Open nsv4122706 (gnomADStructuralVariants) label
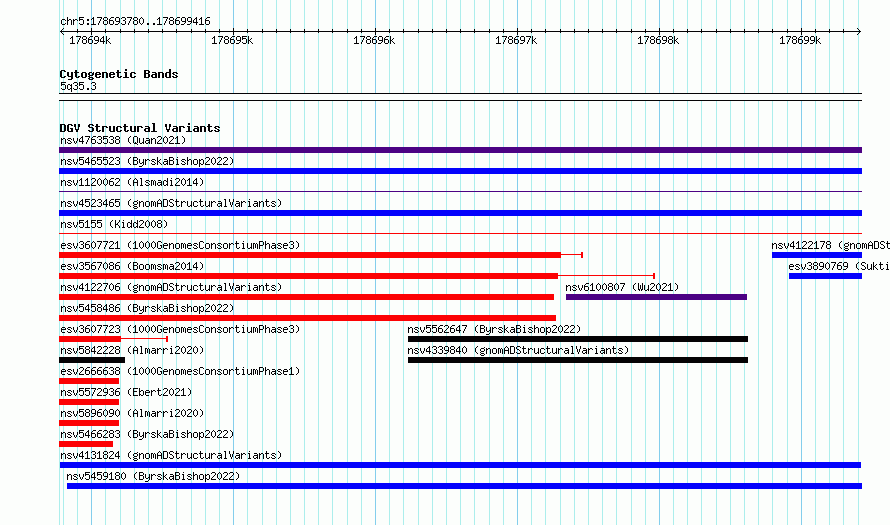 [x=171, y=287]
